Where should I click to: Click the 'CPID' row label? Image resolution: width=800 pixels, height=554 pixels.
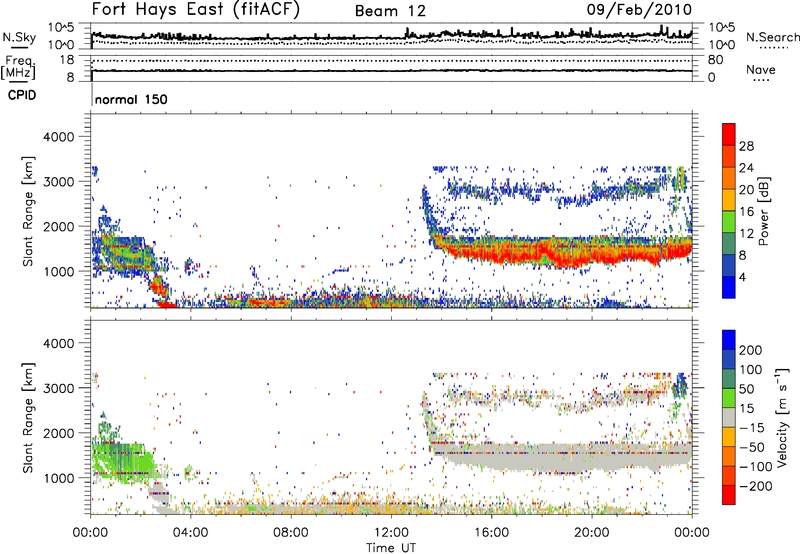point(22,95)
